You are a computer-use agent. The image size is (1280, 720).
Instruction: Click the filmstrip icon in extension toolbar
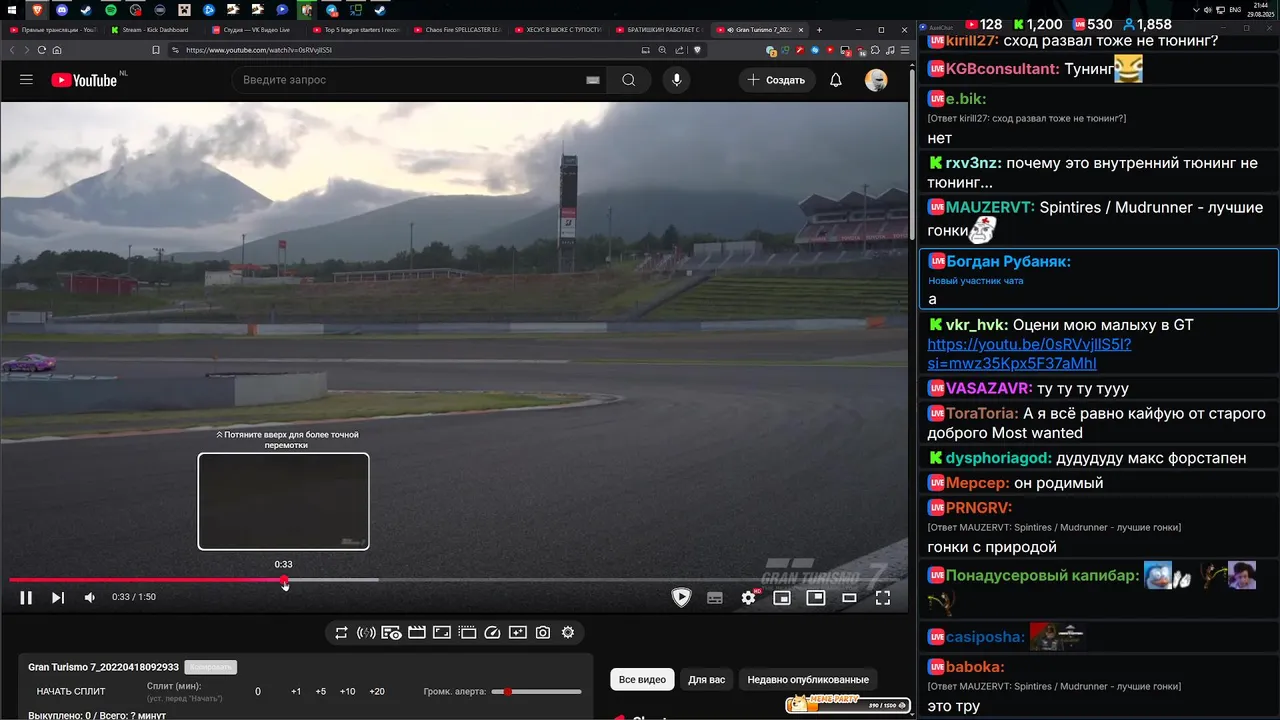click(467, 632)
